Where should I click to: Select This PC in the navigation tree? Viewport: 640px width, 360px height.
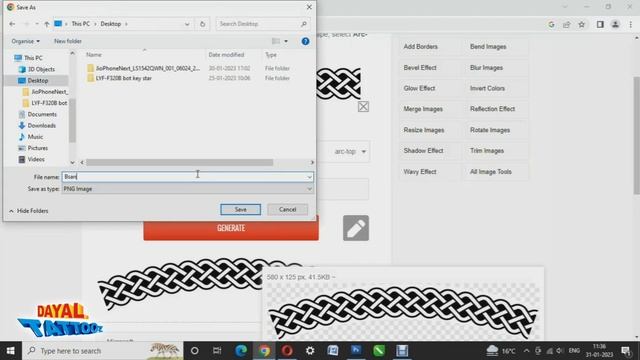click(33, 58)
